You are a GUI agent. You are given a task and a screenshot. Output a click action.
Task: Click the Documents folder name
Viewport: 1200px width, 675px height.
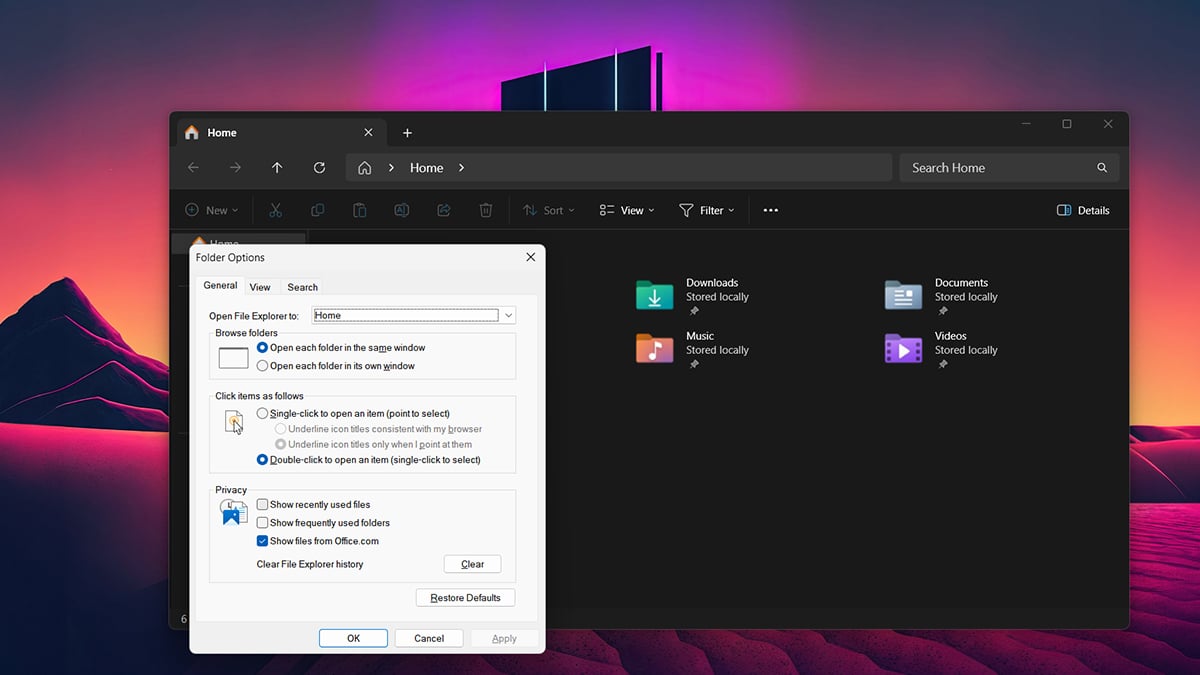[961, 283]
